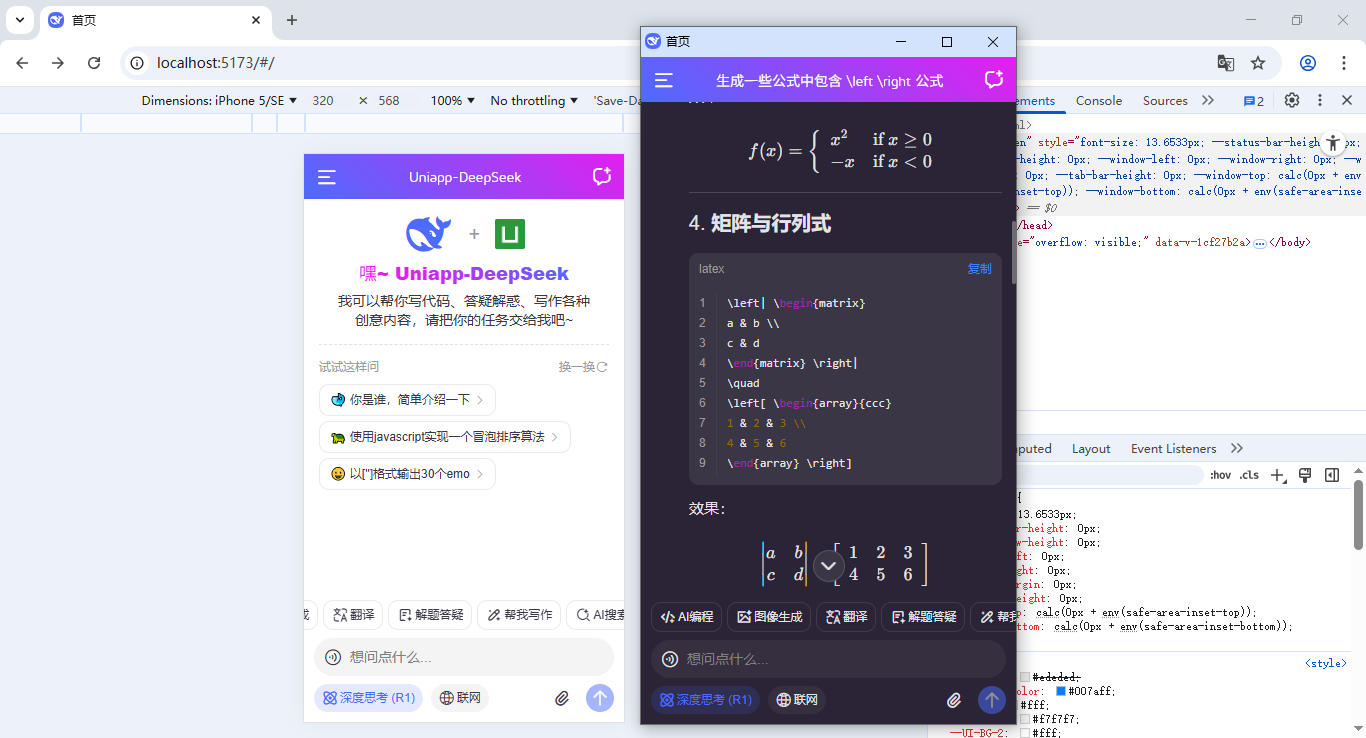Image resolution: width=1366 pixels, height=738 pixels.
Task: Toggle 深度思考 (R1) in the front dark window
Action: coord(705,700)
